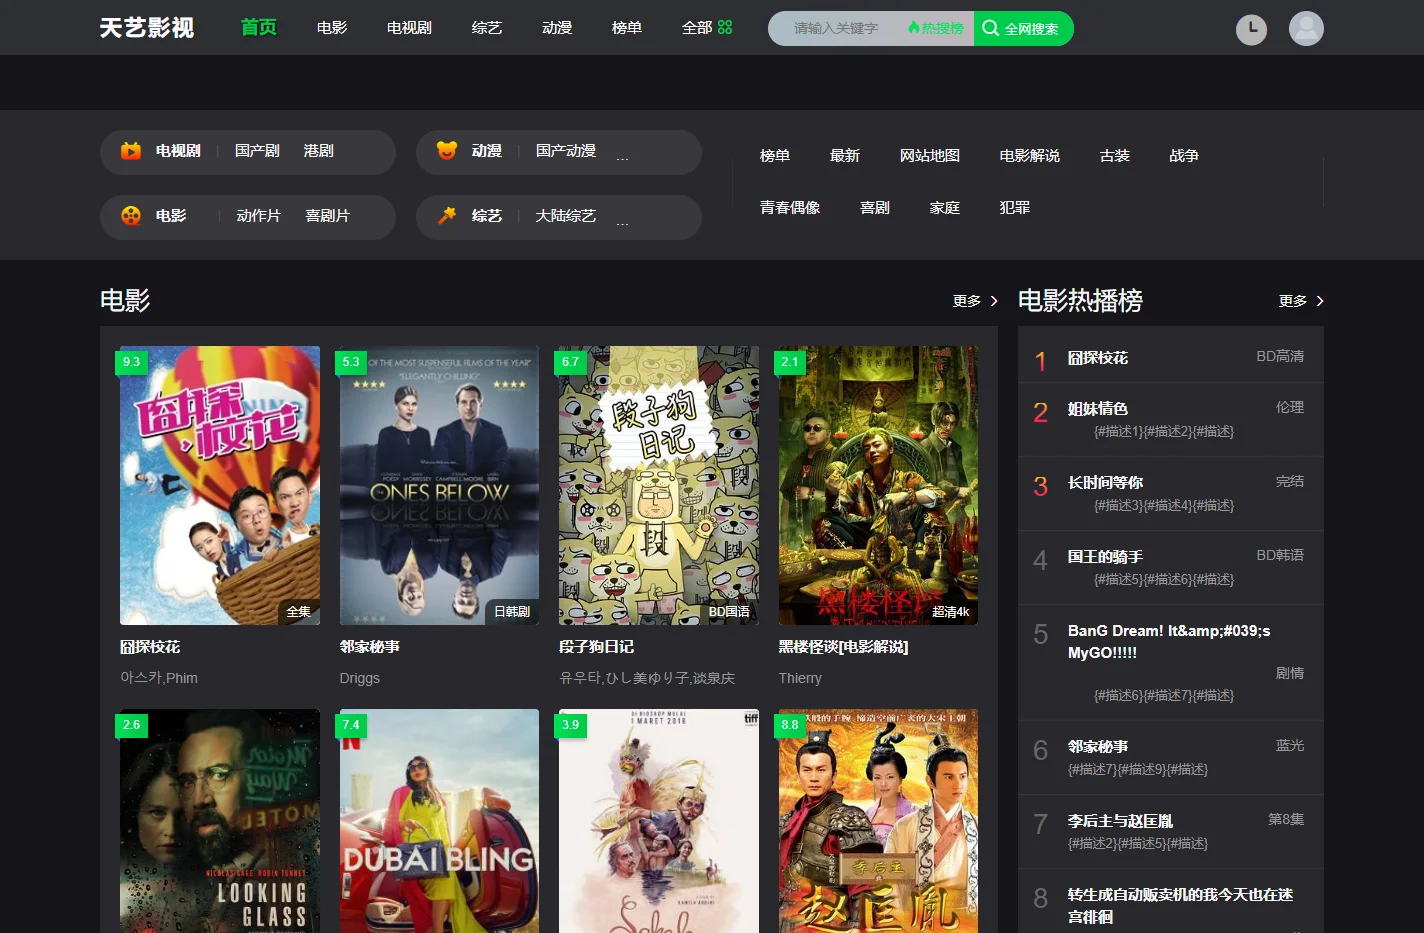Click the 古装 tag link
1424x933 pixels.
1115,156
